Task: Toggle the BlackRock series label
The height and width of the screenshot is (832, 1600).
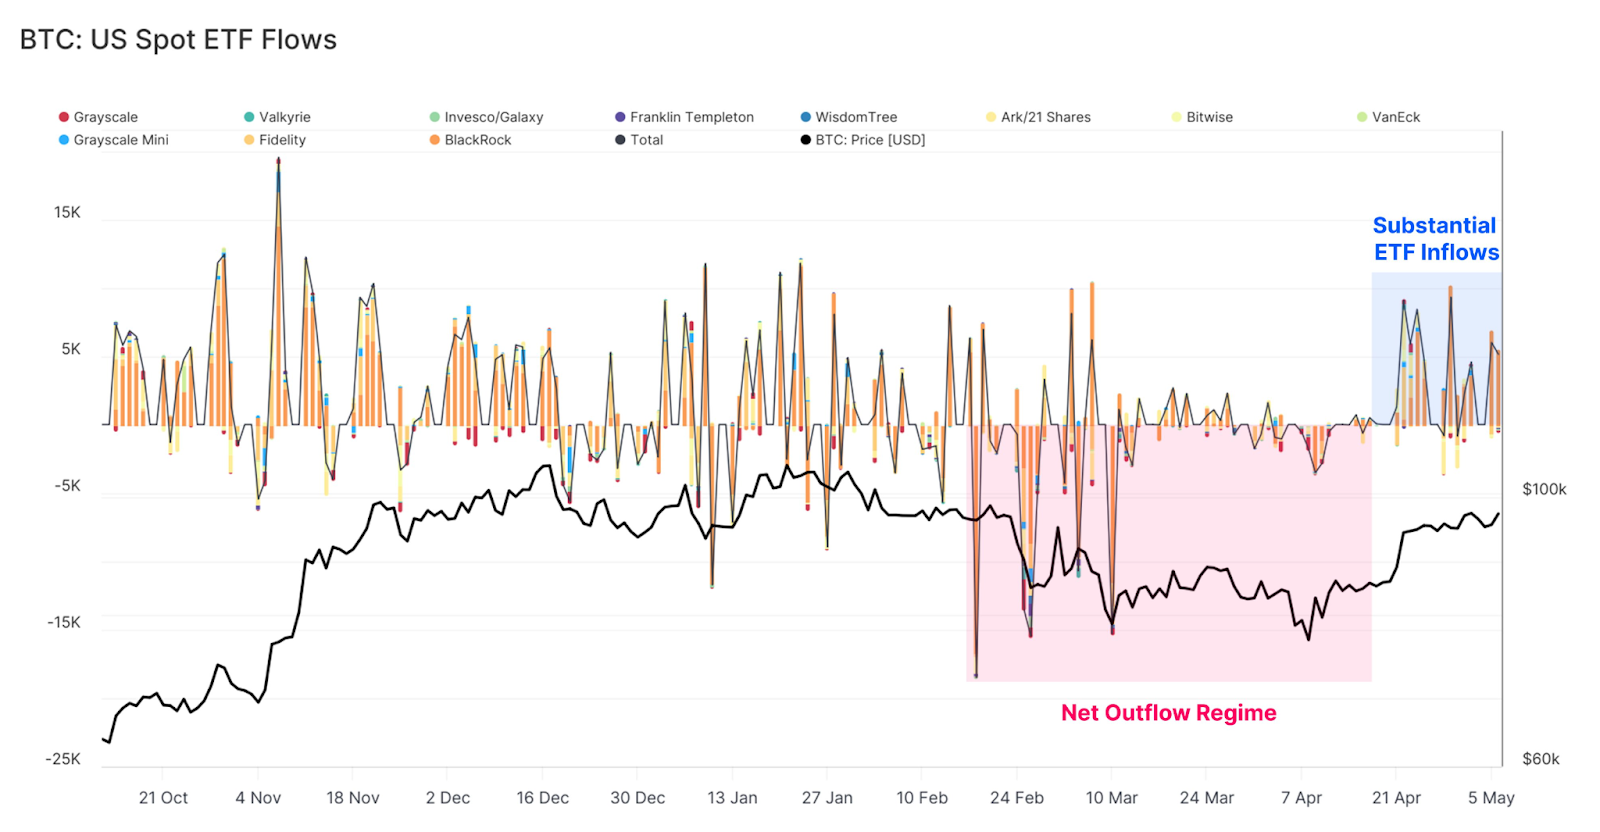Action: coord(478,140)
